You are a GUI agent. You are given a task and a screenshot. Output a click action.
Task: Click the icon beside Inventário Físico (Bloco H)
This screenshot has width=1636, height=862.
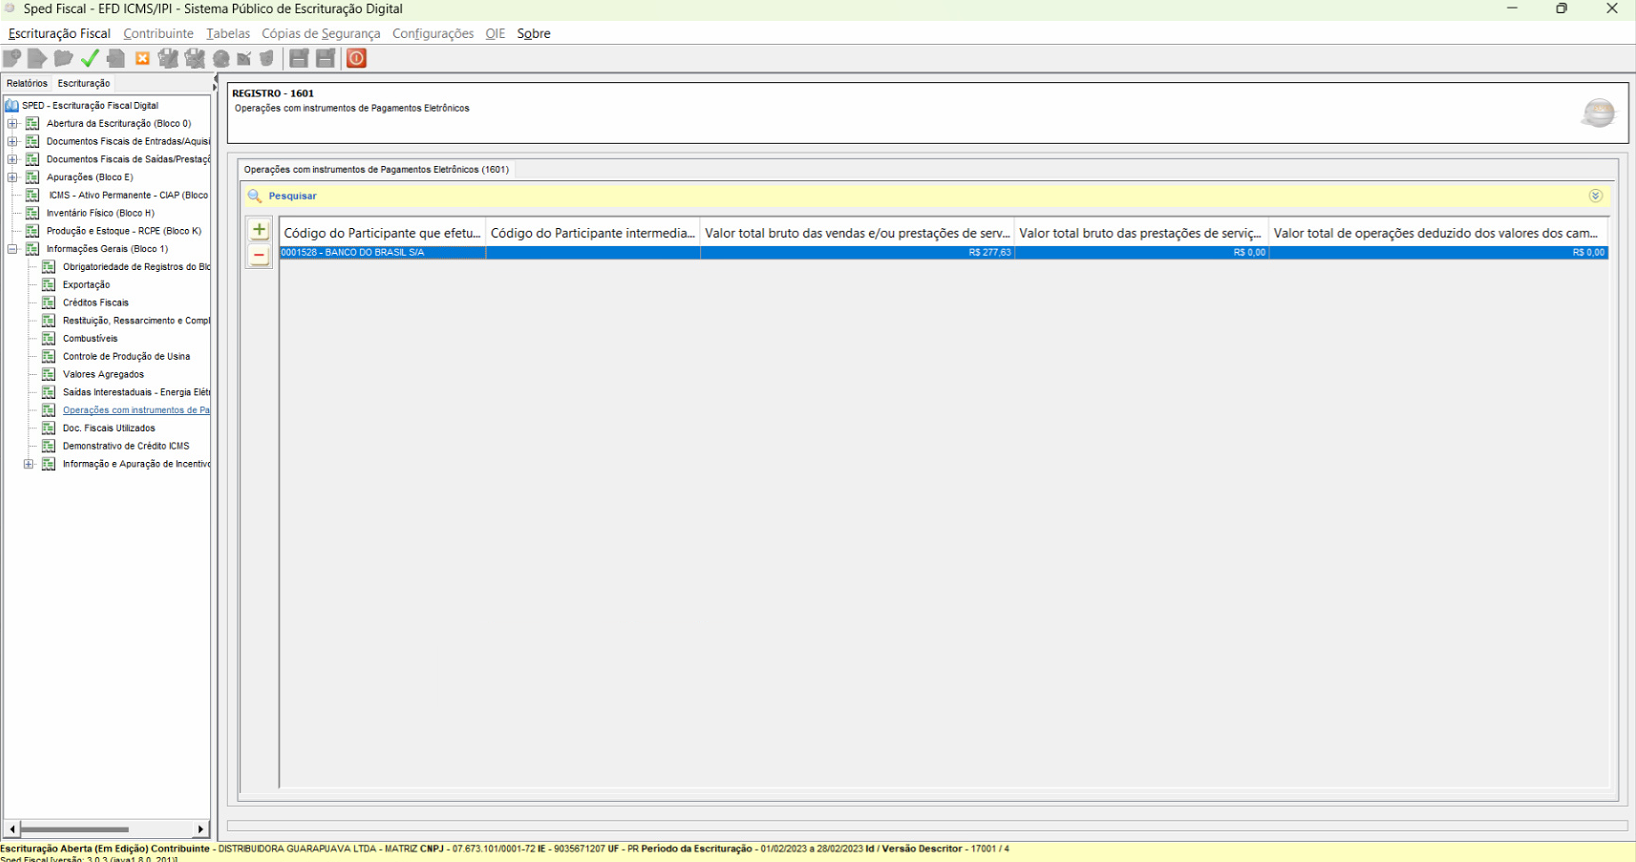[32, 213]
